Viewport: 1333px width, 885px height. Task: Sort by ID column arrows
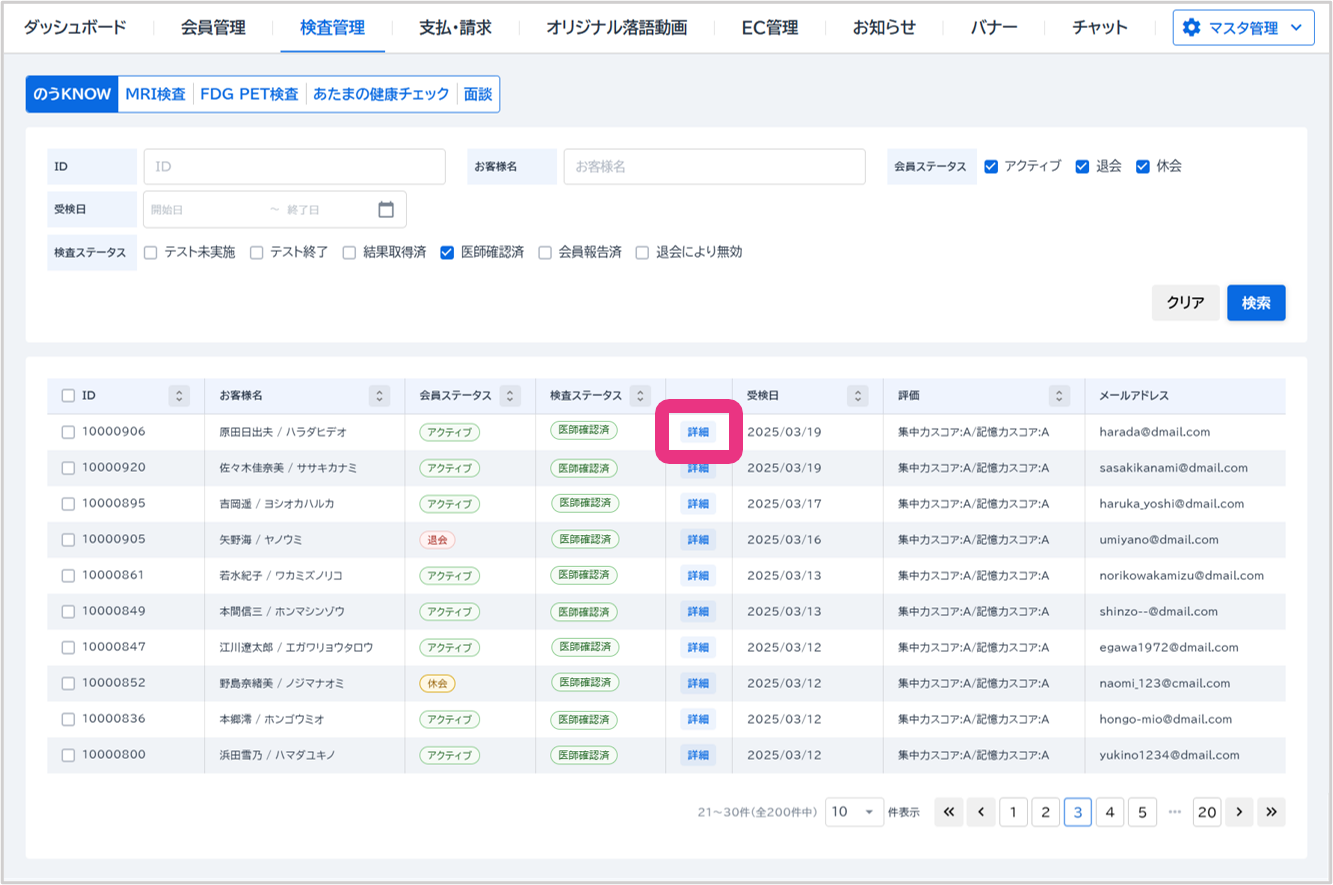click(179, 396)
